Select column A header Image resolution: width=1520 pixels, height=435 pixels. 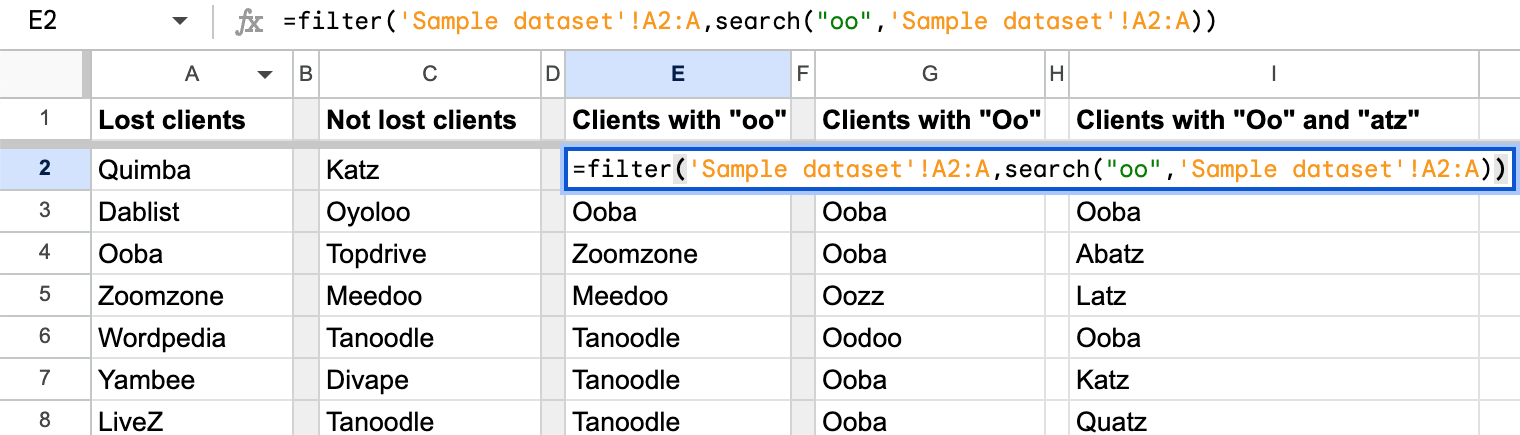[193, 73]
